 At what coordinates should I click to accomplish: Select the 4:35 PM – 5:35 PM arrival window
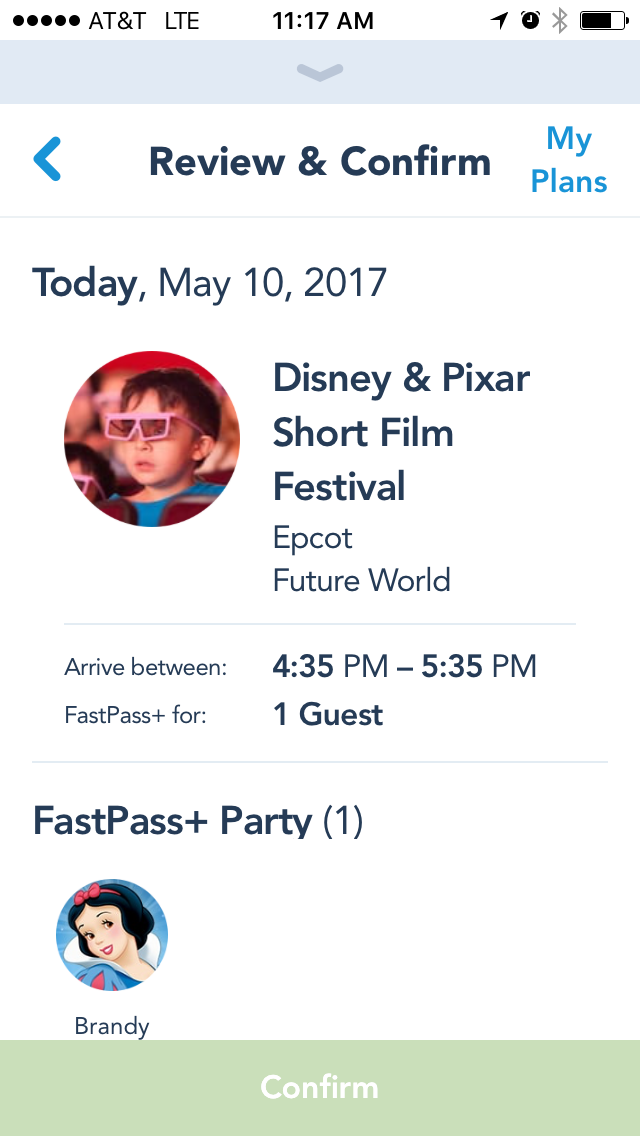404,667
